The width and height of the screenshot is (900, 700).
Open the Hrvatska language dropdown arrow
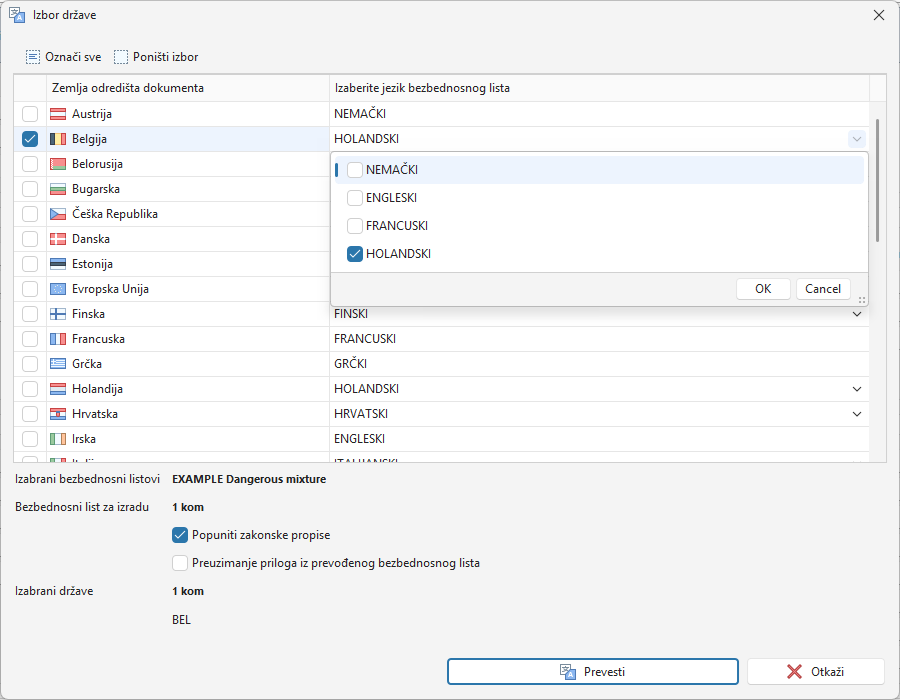856,414
